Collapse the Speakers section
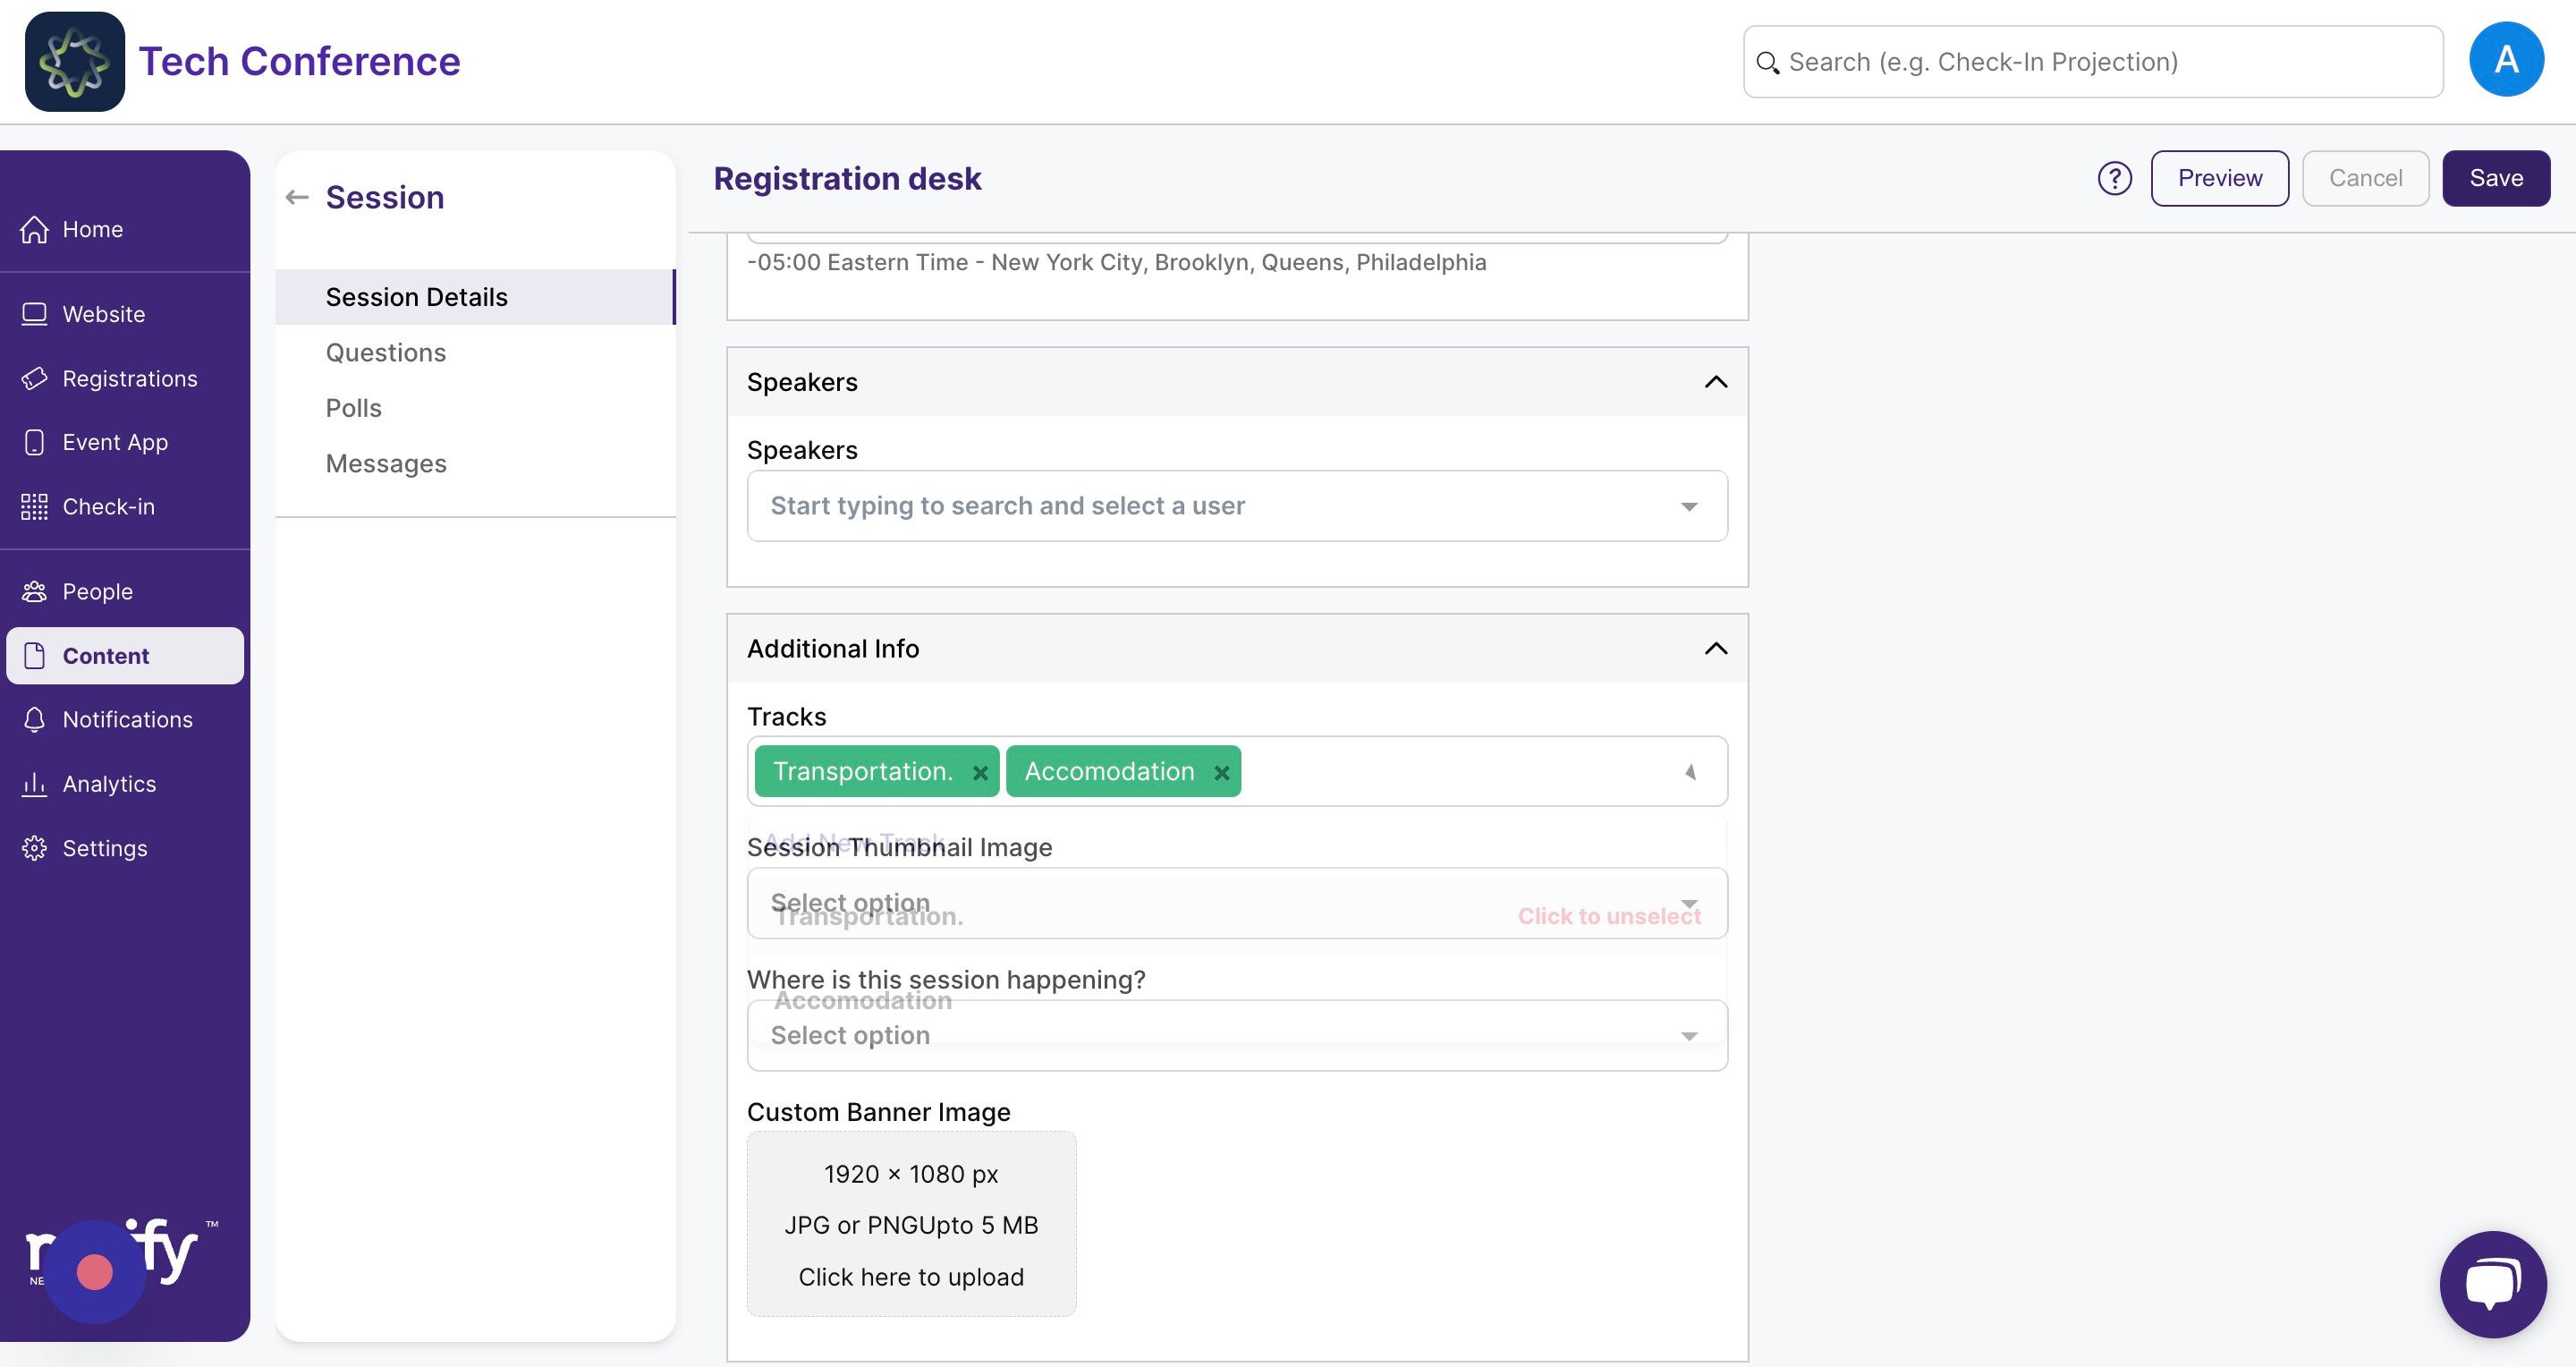The image size is (2576, 1367). tap(1716, 382)
